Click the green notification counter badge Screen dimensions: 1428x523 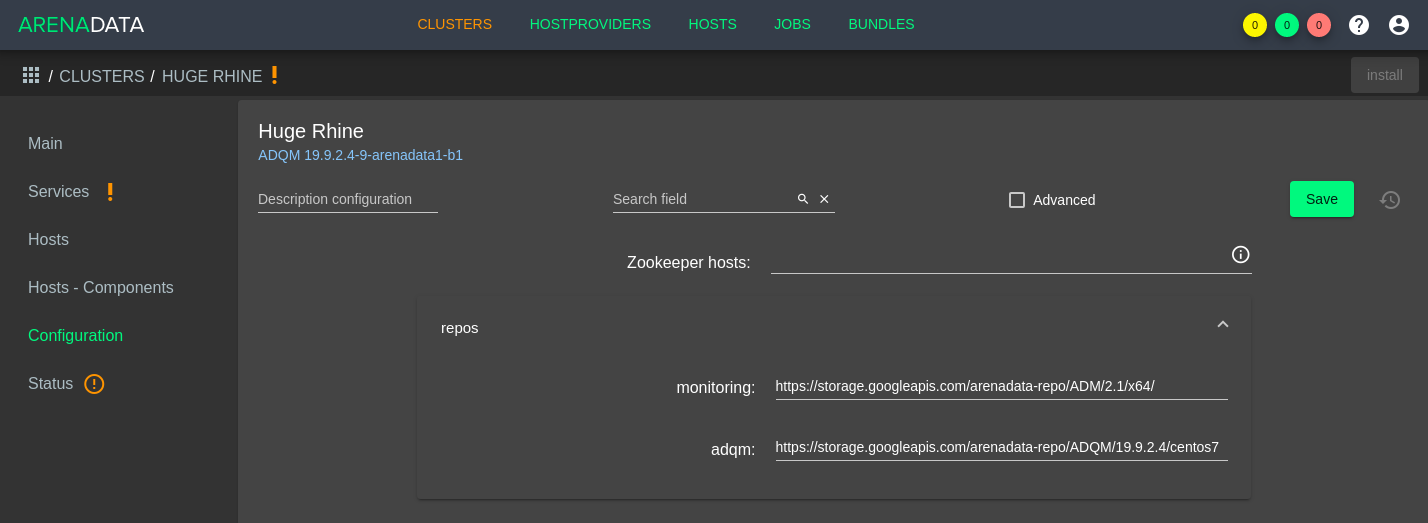point(1287,25)
